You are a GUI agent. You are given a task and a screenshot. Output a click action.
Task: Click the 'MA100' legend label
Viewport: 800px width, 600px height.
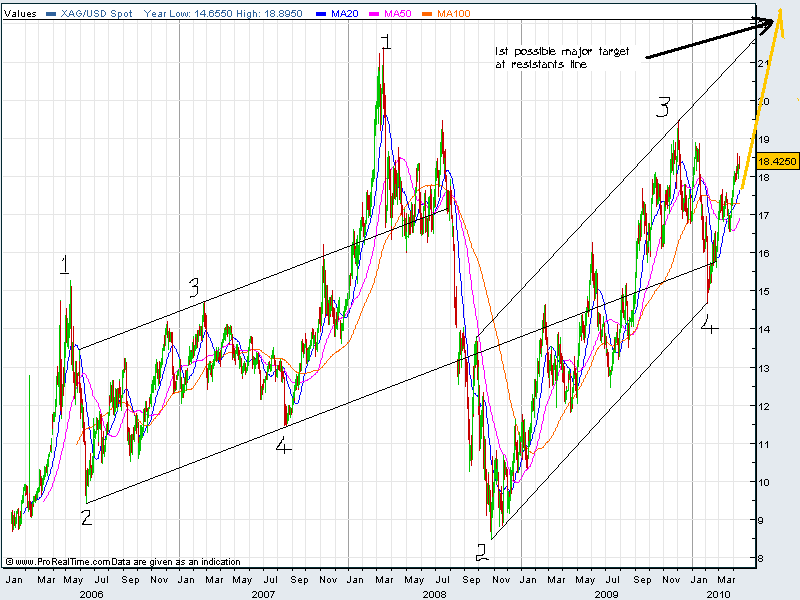pyautogui.click(x=454, y=14)
